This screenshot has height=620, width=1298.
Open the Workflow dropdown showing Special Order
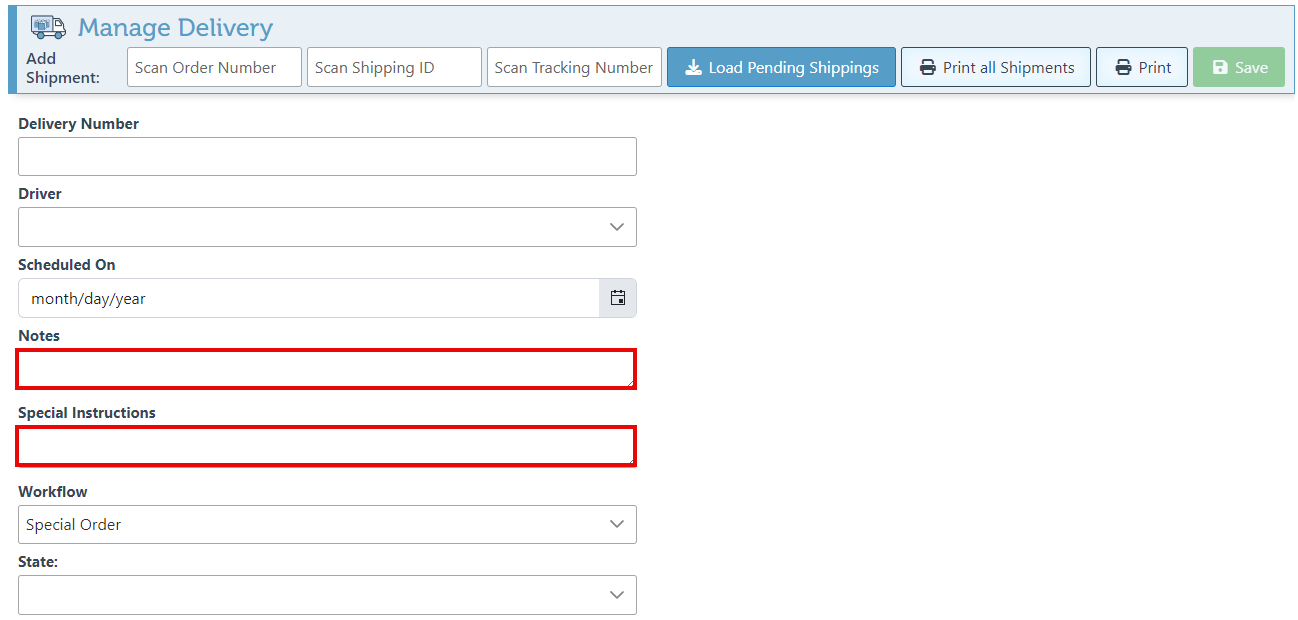click(x=327, y=524)
